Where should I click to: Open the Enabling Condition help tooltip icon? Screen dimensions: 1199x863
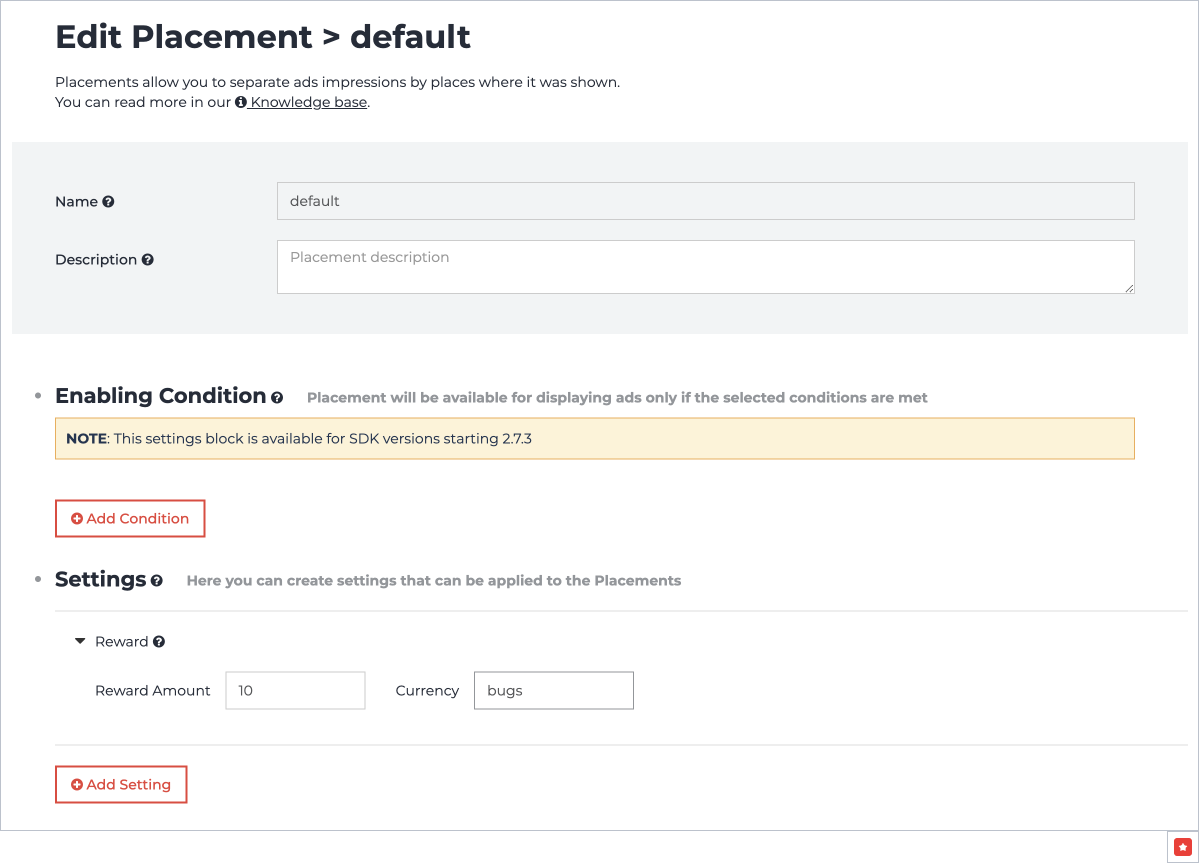point(277,398)
